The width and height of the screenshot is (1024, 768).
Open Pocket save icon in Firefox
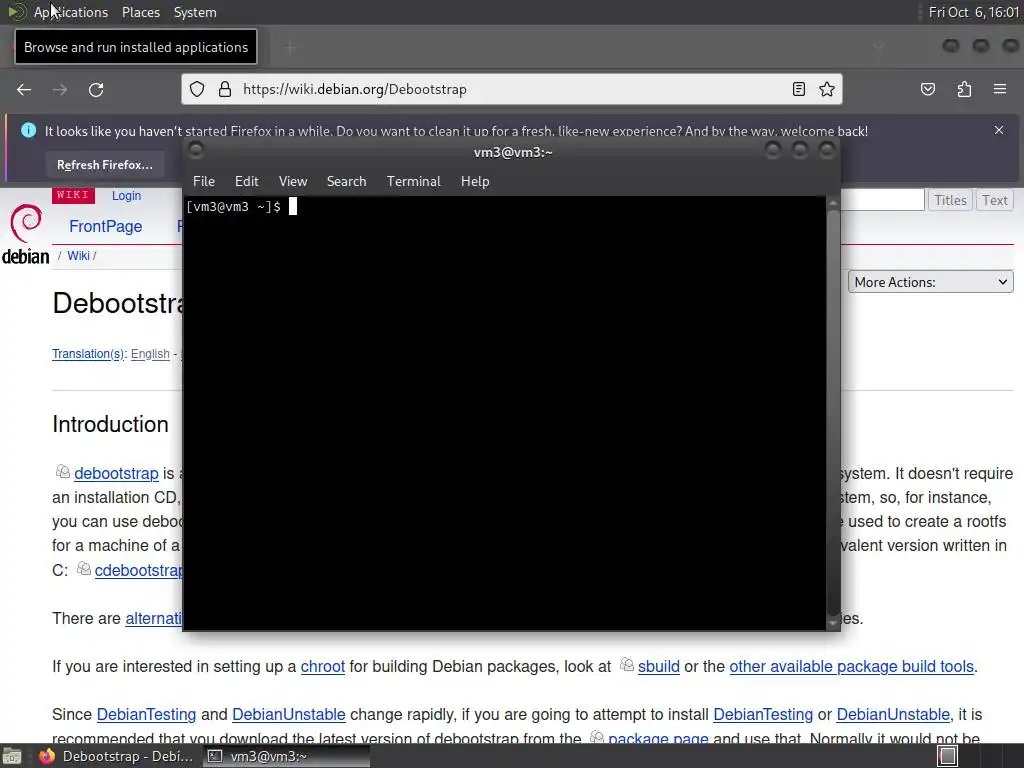(x=927, y=89)
